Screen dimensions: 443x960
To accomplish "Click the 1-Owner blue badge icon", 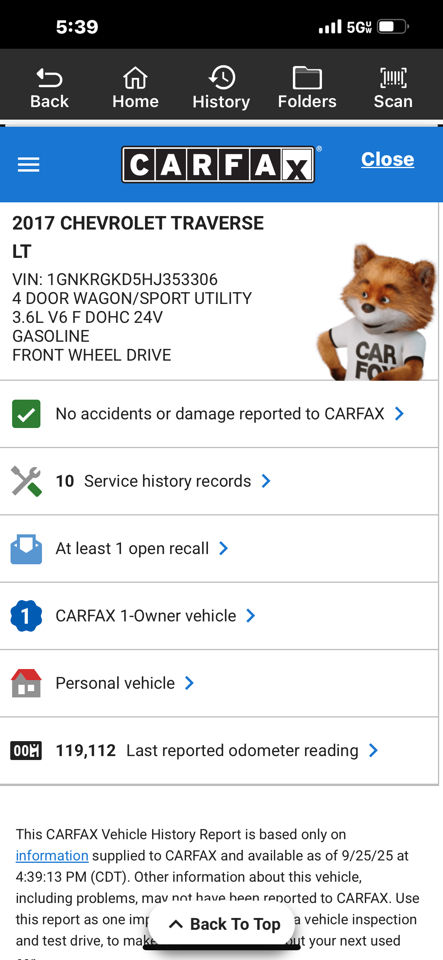I will coord(26,616).
